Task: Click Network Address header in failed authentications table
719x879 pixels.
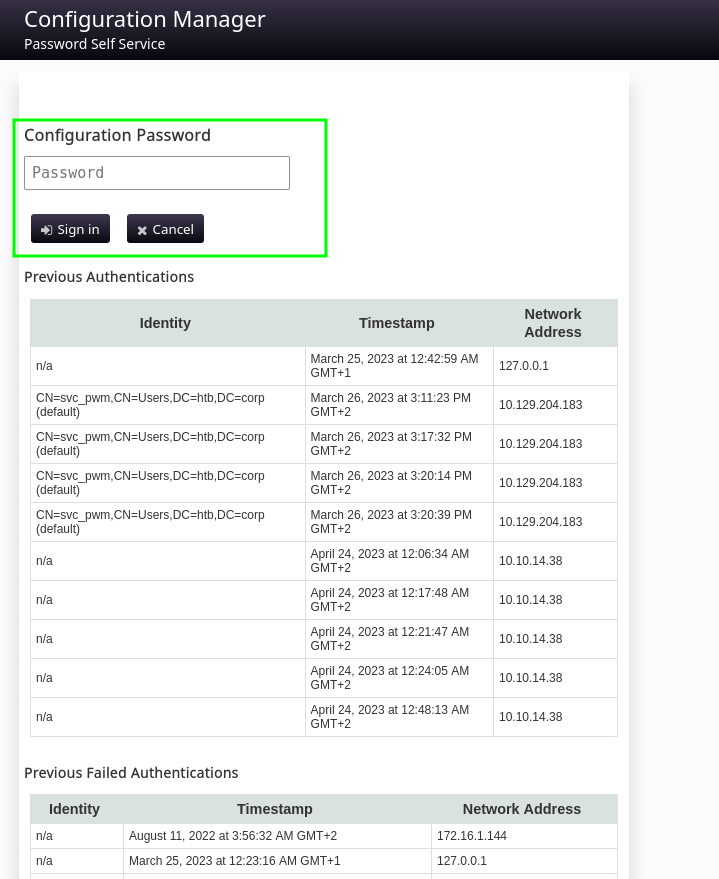Action: tap(522, 809)
